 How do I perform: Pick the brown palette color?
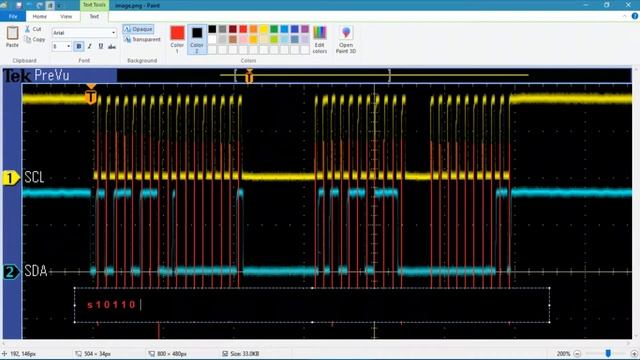click(x=233, y=40)
